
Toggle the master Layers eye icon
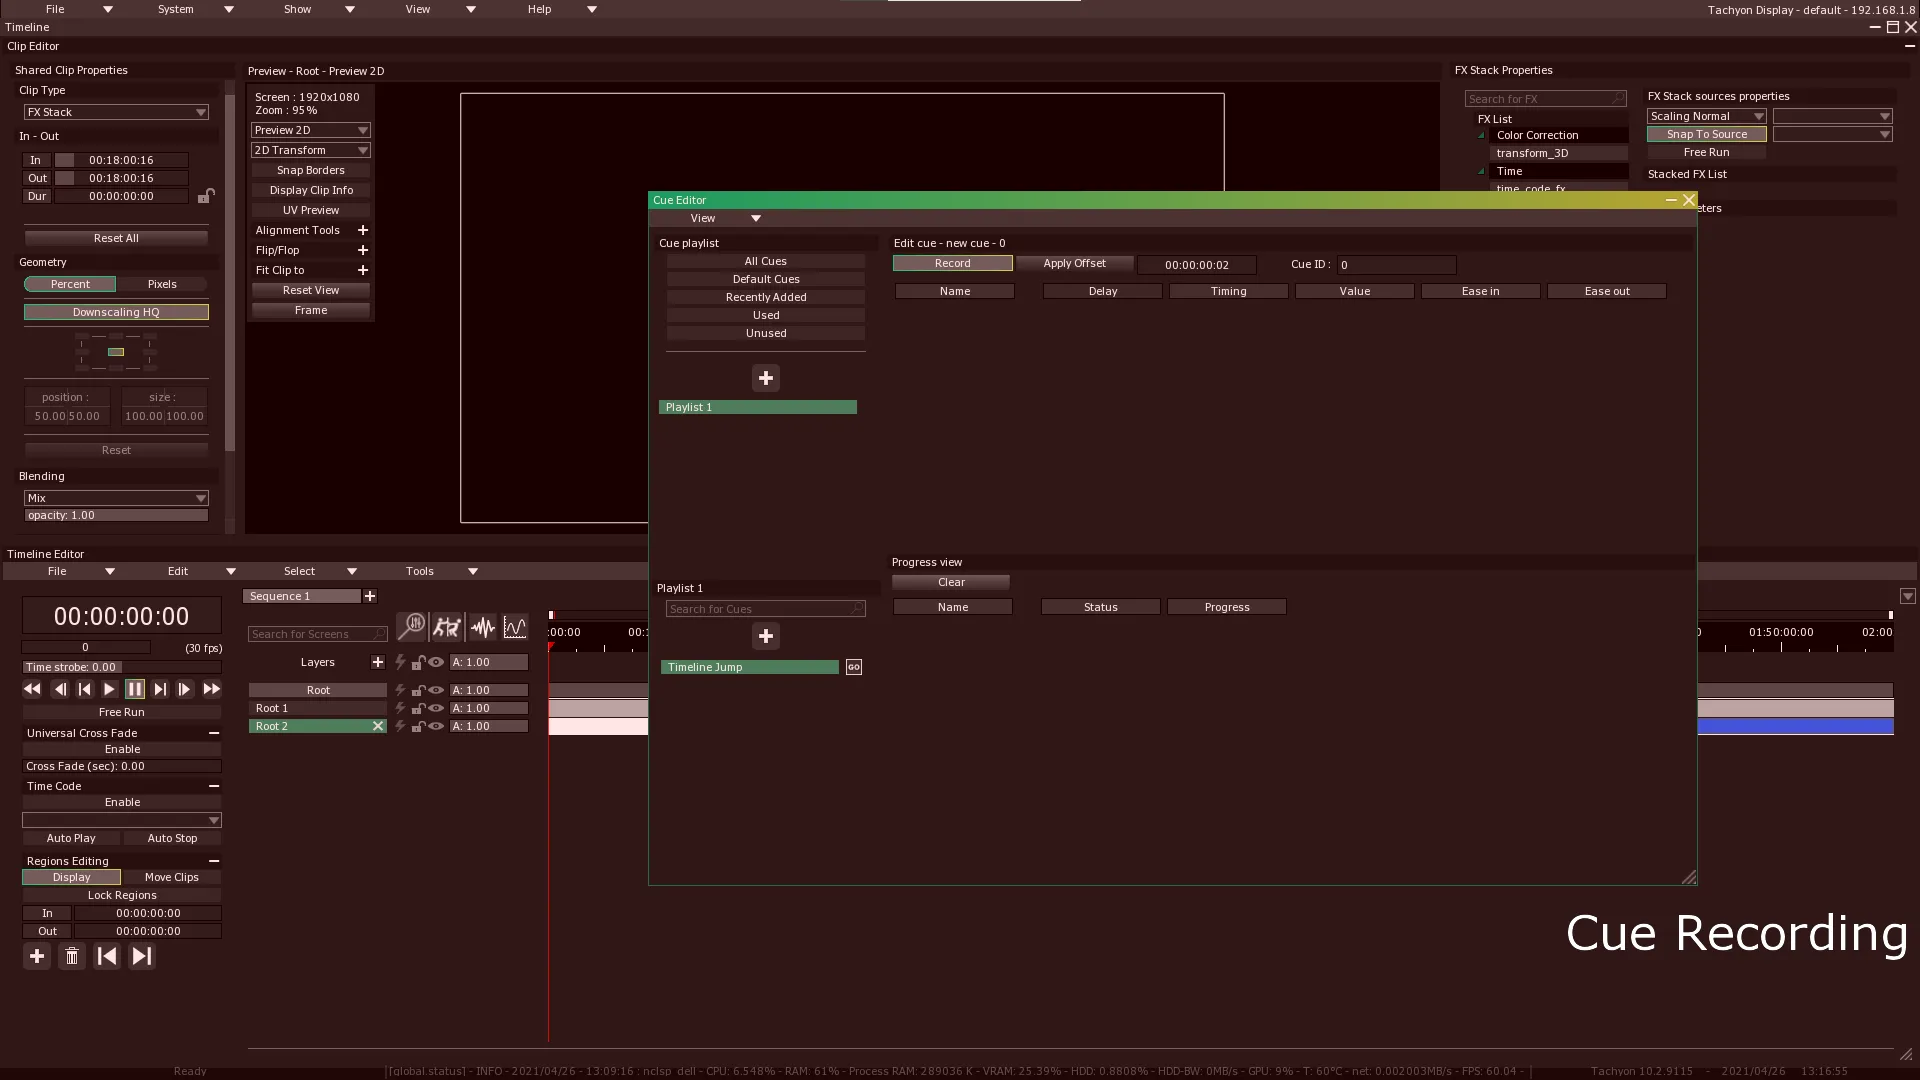[x=436, y=662]
